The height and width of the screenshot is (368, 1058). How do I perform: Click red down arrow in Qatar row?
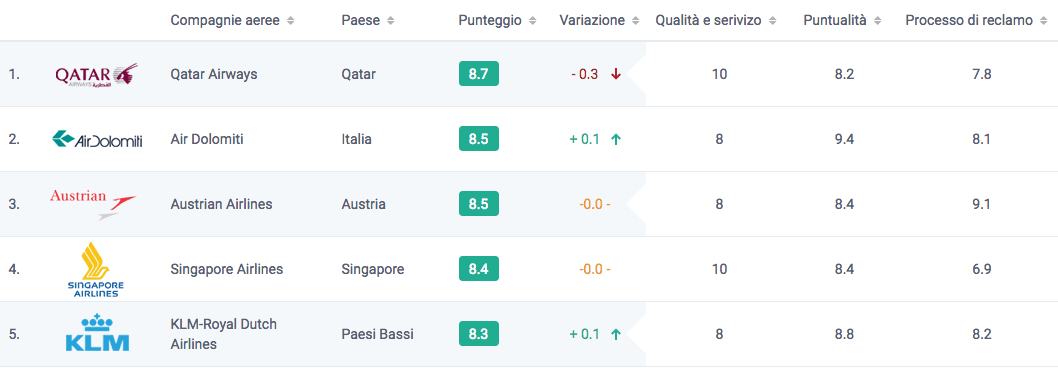click(x=615, y=74)
